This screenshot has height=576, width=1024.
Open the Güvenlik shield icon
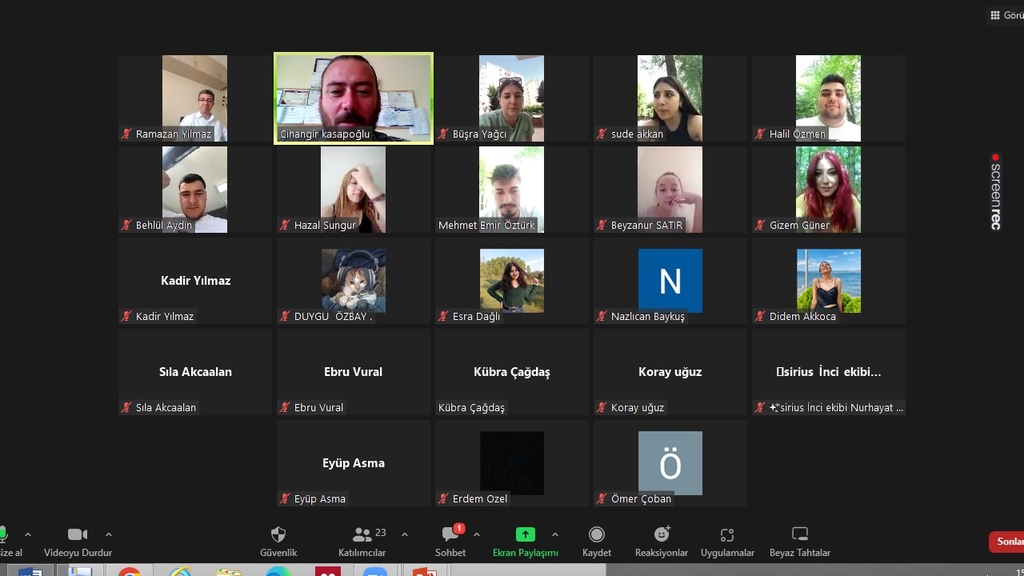click(278, 535)
